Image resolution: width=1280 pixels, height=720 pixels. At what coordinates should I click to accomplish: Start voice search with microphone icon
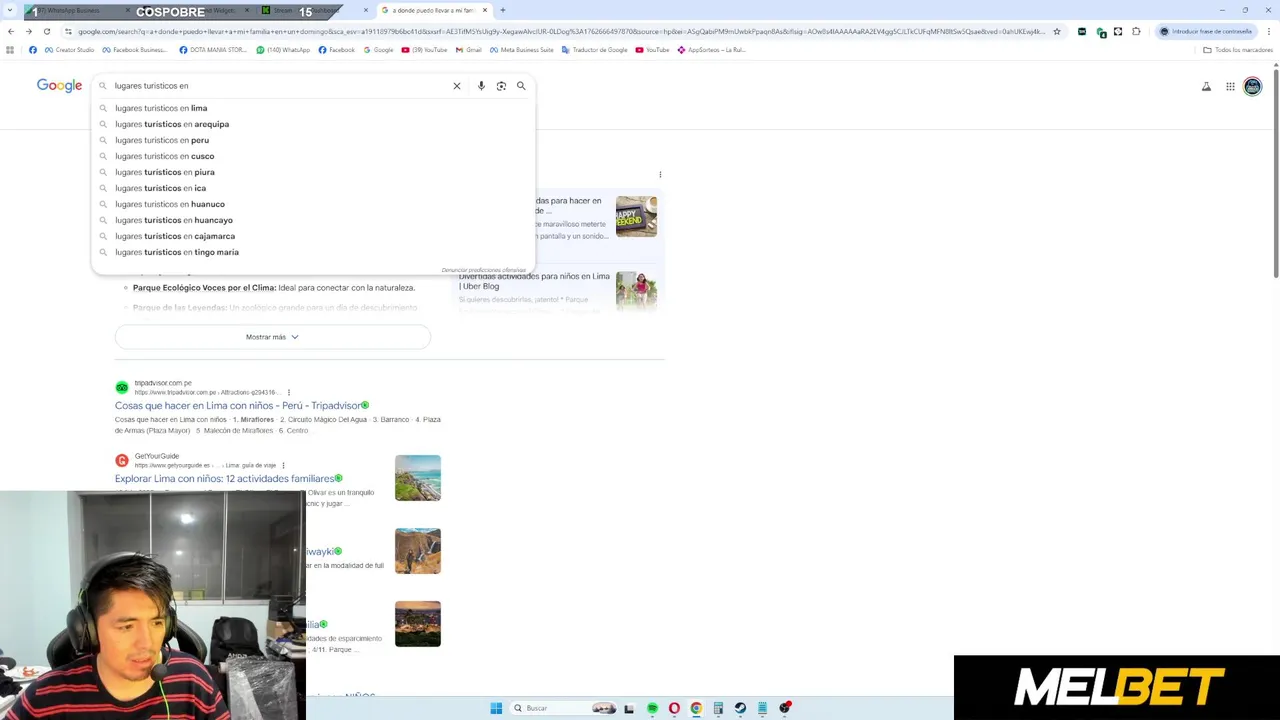pyautogui.click(x=481, y=86)
